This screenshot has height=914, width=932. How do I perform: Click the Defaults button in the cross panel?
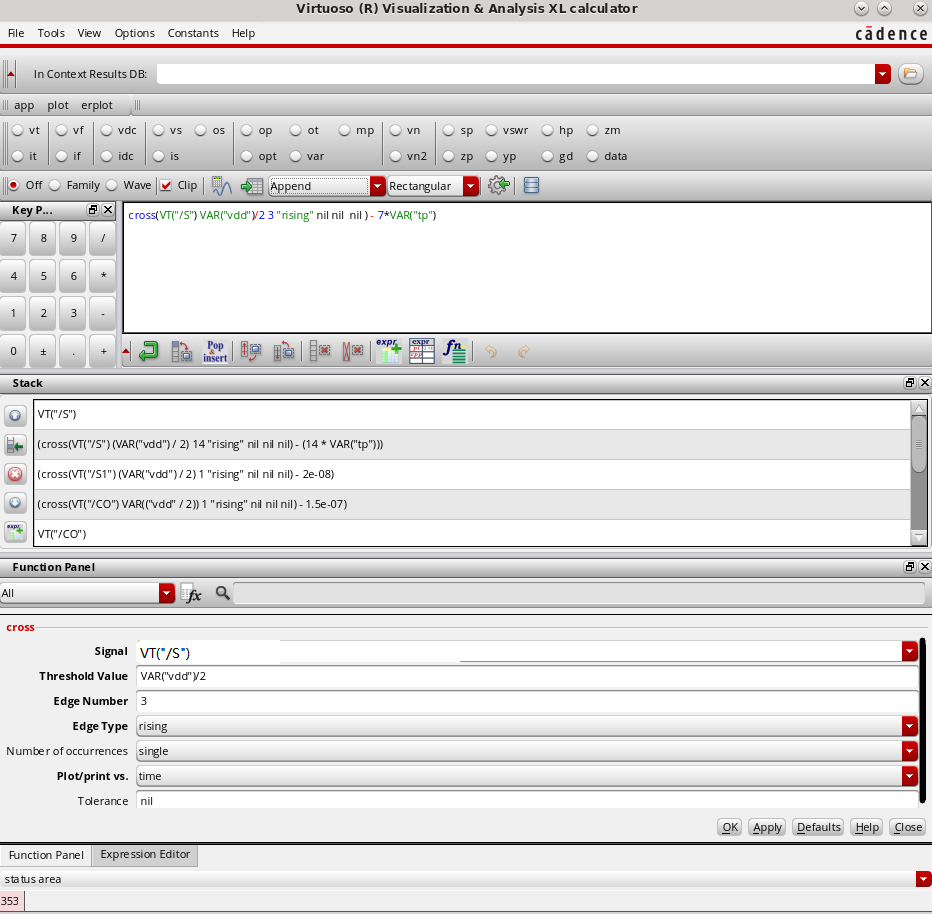[x=817, y=827]
